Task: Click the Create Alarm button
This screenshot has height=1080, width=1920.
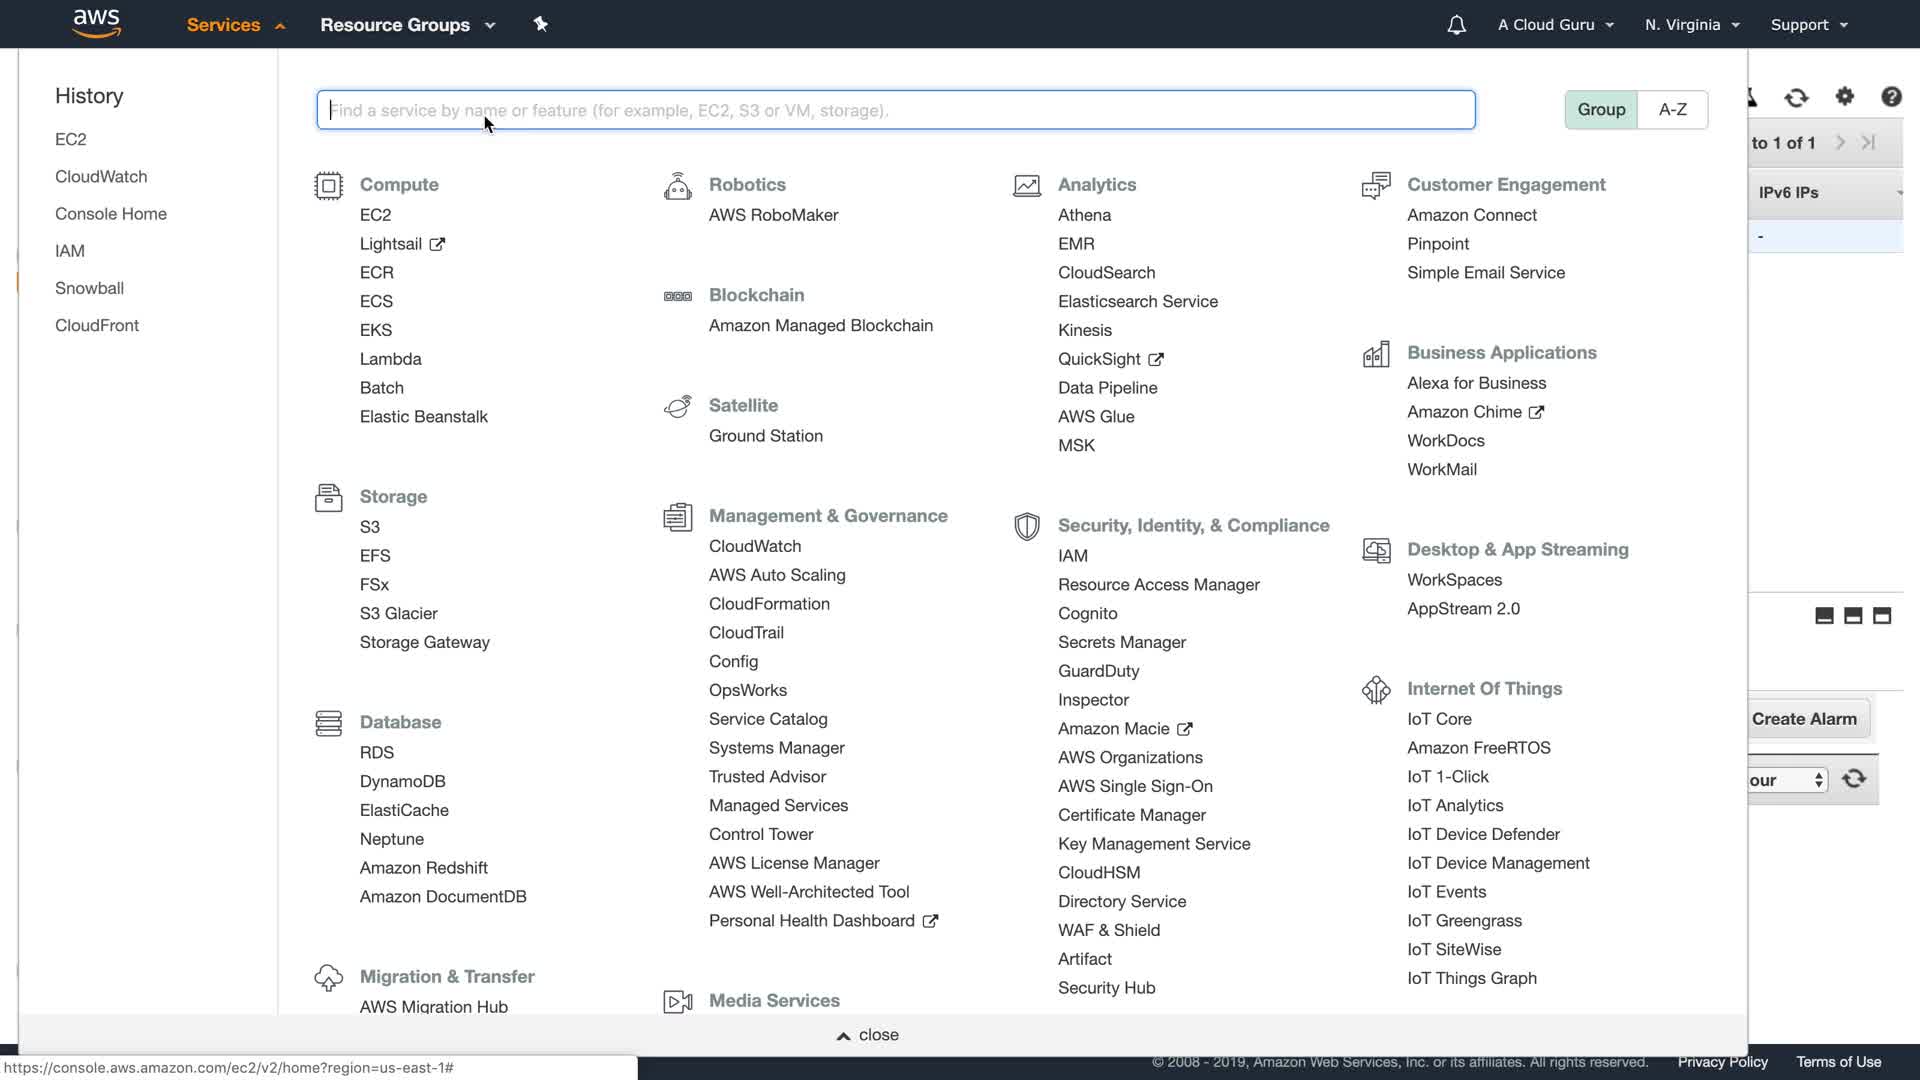Action: point(1804,719)
